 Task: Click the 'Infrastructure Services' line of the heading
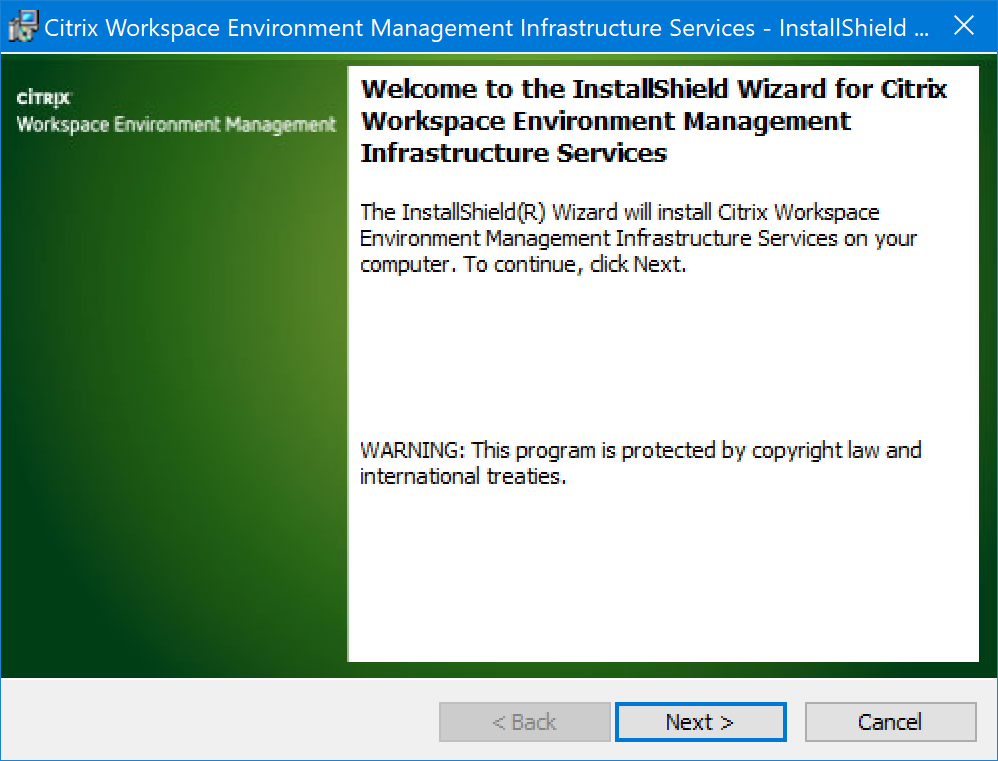513,154
